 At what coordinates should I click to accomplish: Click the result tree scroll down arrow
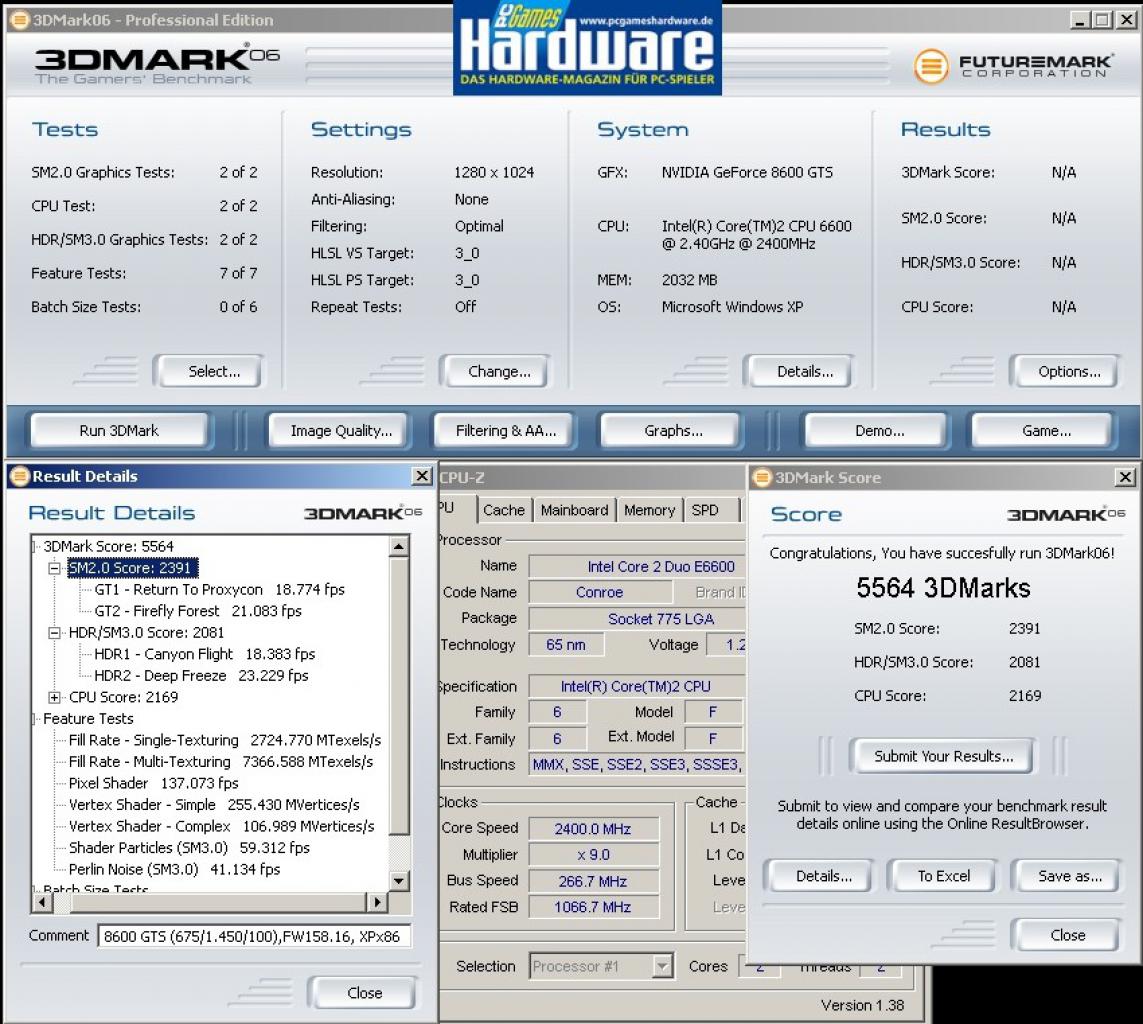[x=399, y=880]
